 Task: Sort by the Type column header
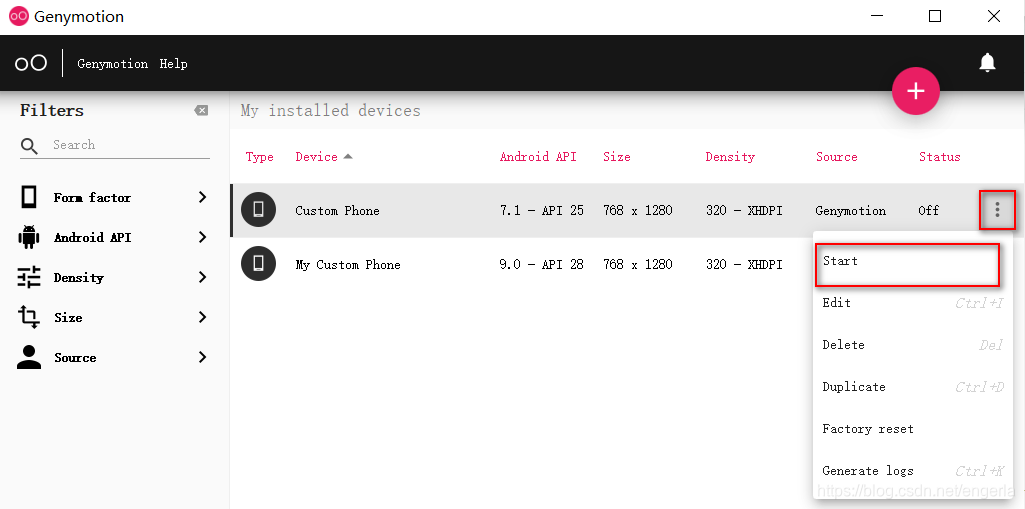[x=260, y=157]
